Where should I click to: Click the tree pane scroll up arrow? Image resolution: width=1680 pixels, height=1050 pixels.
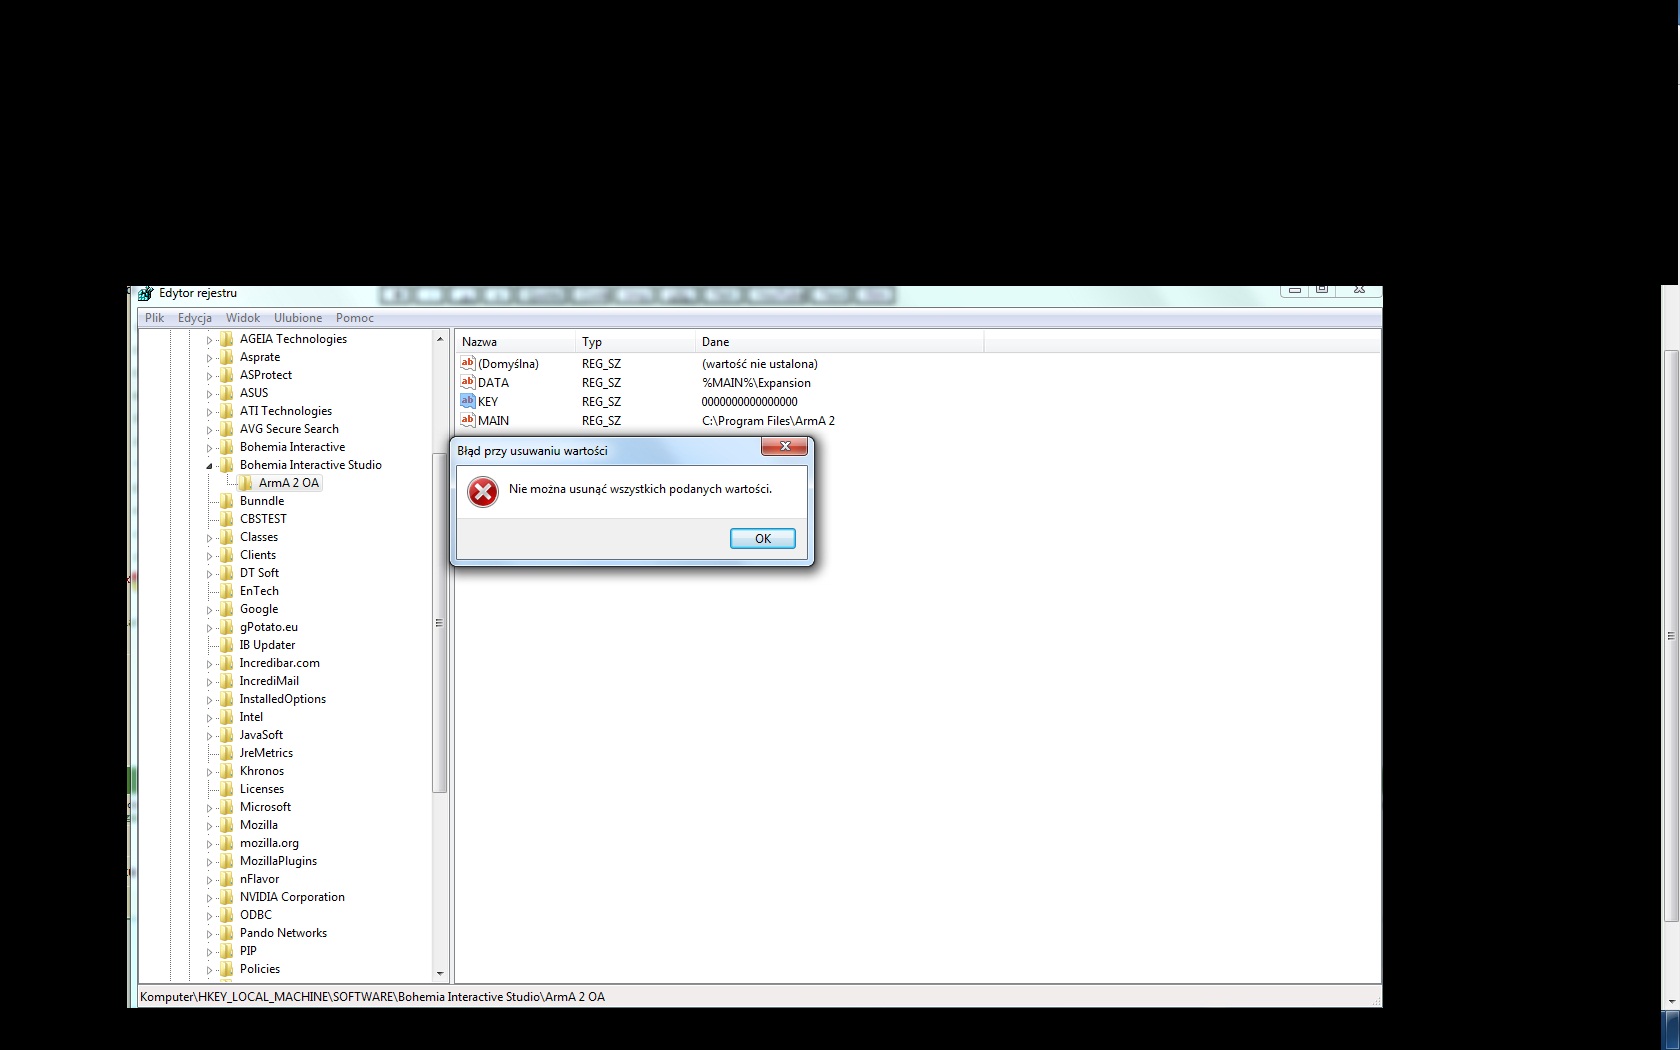click(439, 339)
